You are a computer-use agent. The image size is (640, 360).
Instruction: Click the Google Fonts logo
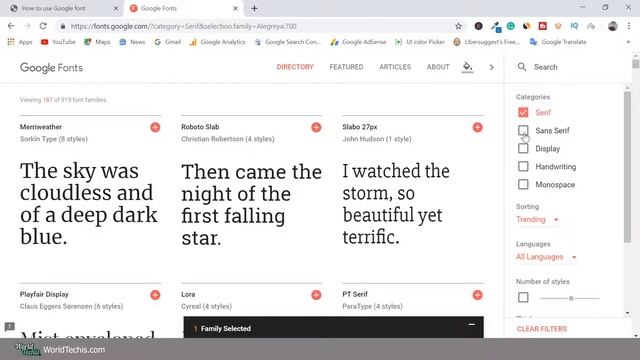click(51, 67)
